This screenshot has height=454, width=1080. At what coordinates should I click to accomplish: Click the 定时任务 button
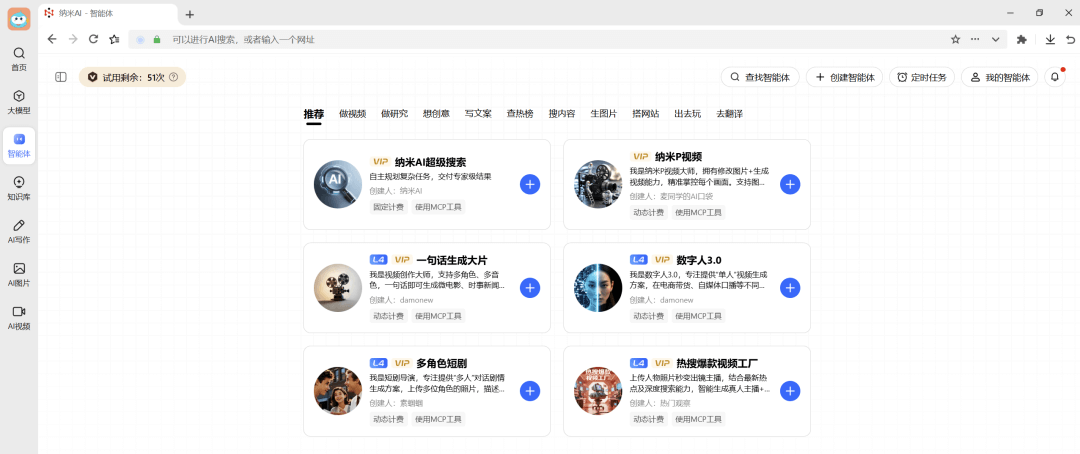(921, 77)
